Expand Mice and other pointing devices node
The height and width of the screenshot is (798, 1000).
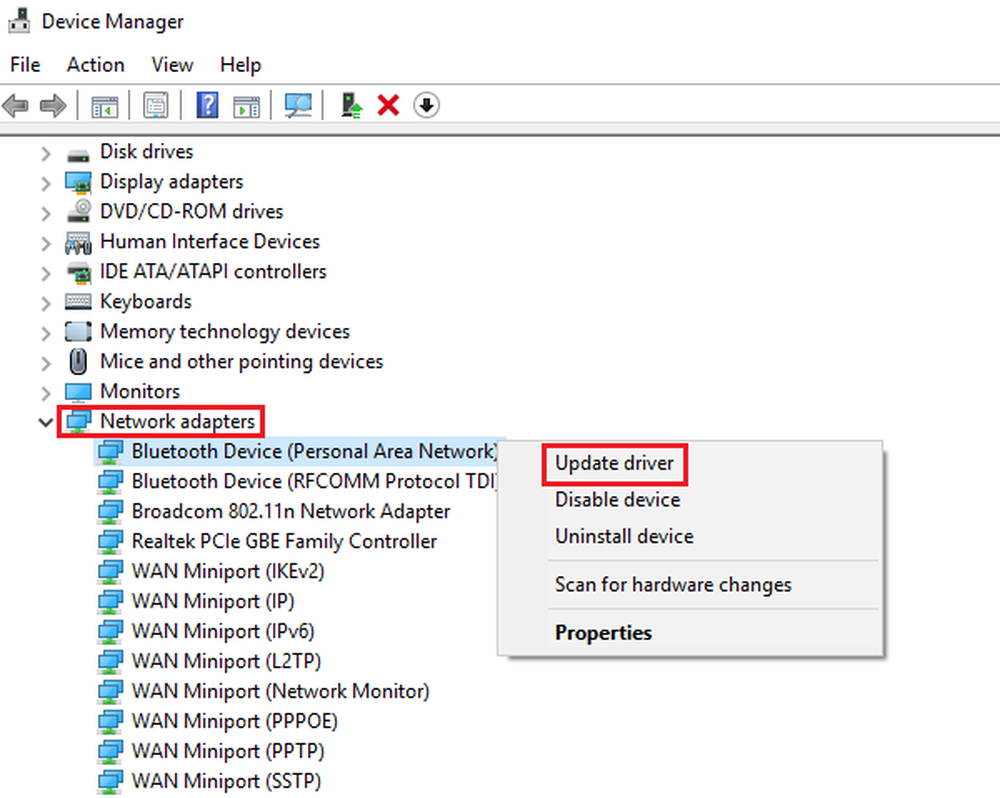[x=45, y=363]
